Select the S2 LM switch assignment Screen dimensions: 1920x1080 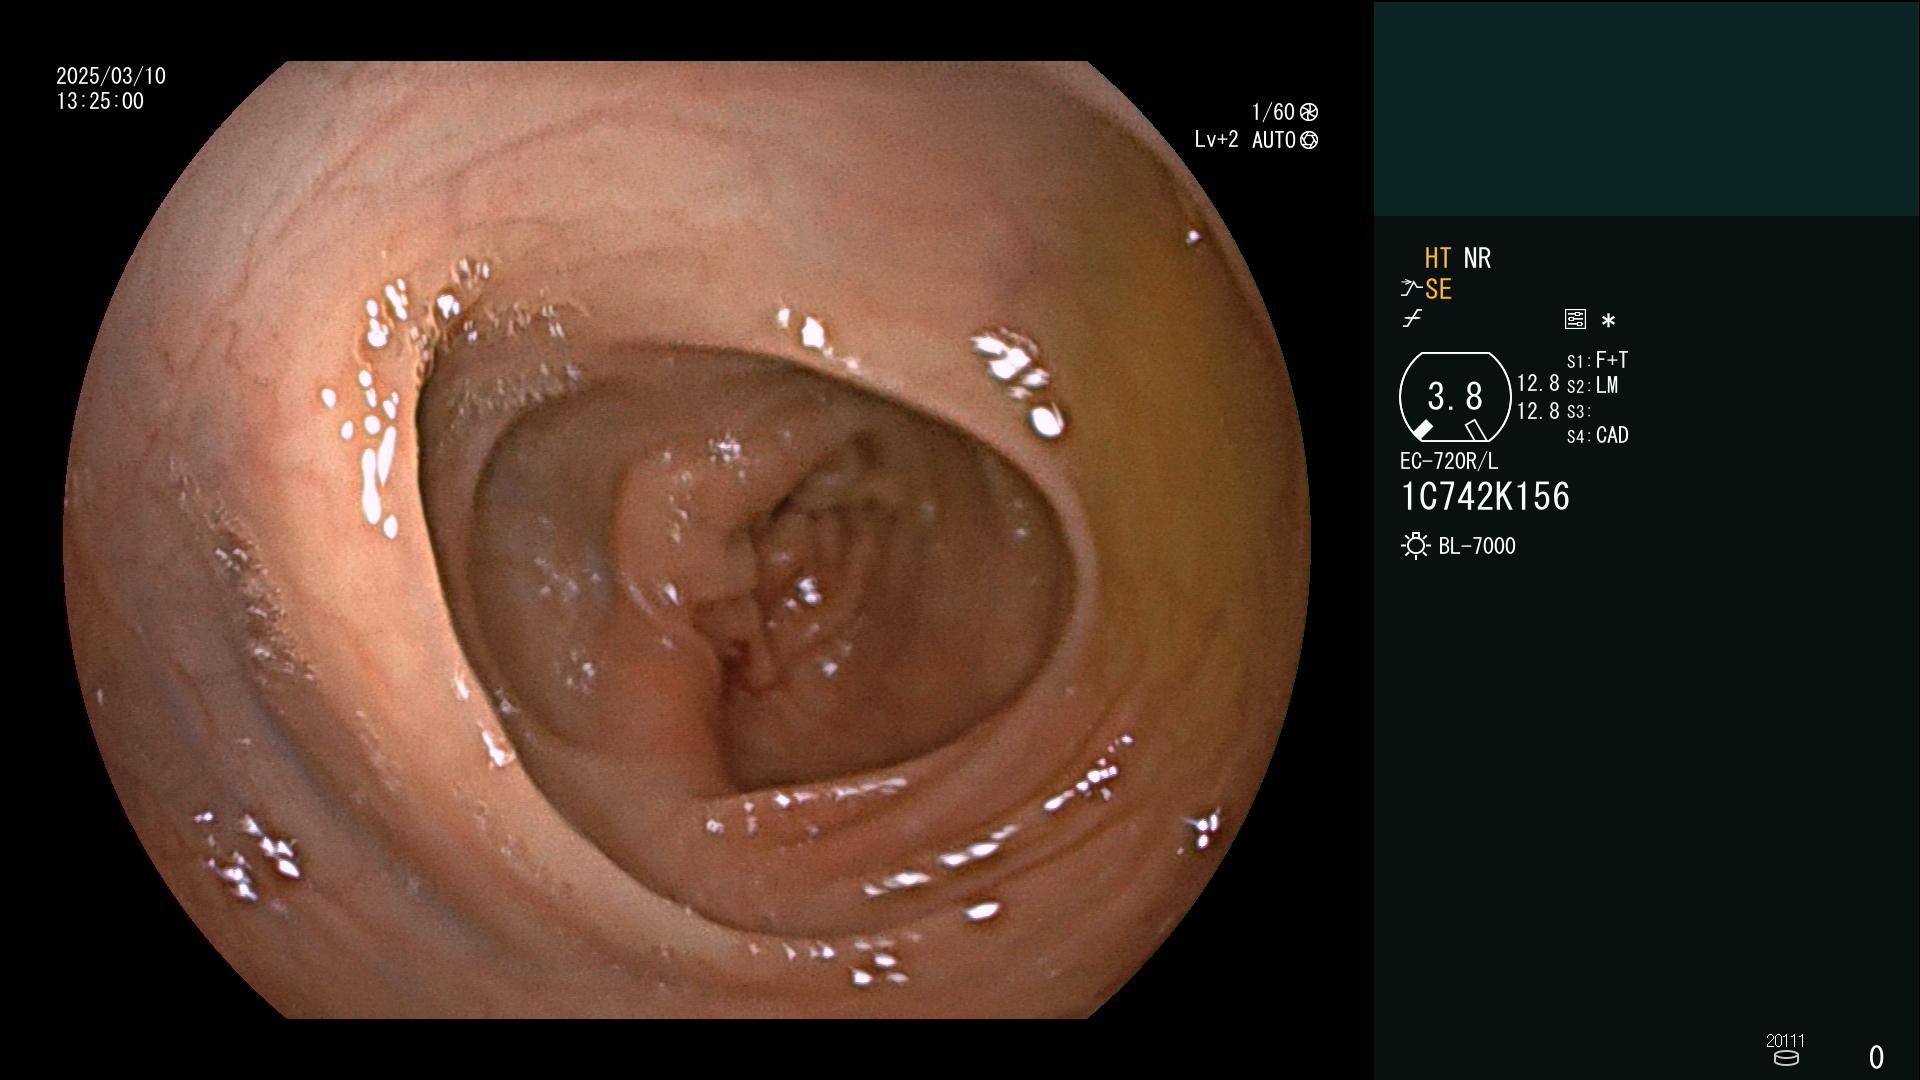[1592, 386]
